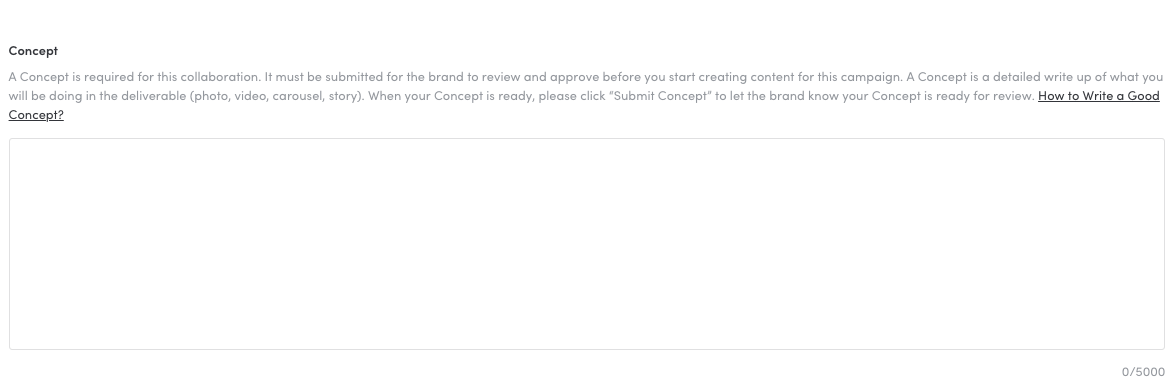Select the Concept section heading
The height and width of the screenshot is (388, 1175).
(33, 51)
